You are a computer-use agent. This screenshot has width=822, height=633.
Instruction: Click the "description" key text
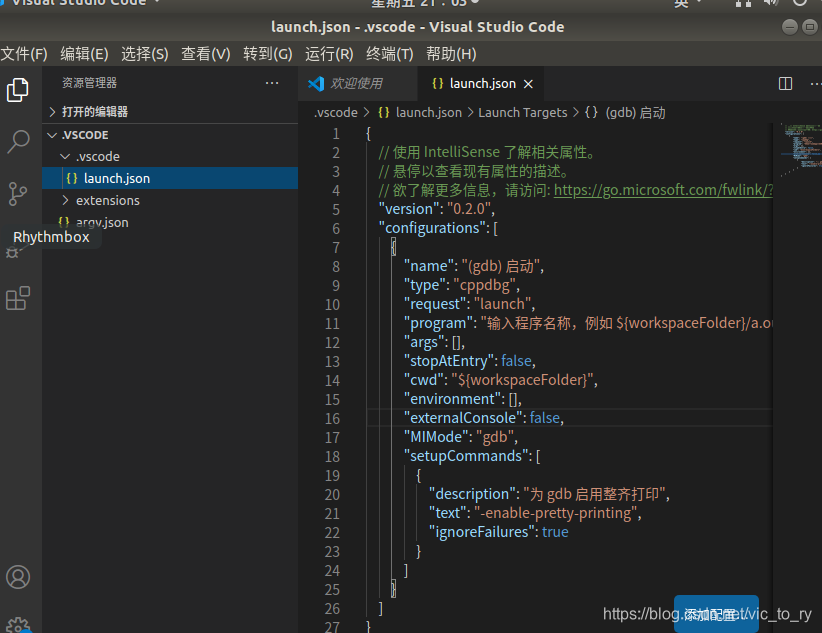tap(472, 494)
